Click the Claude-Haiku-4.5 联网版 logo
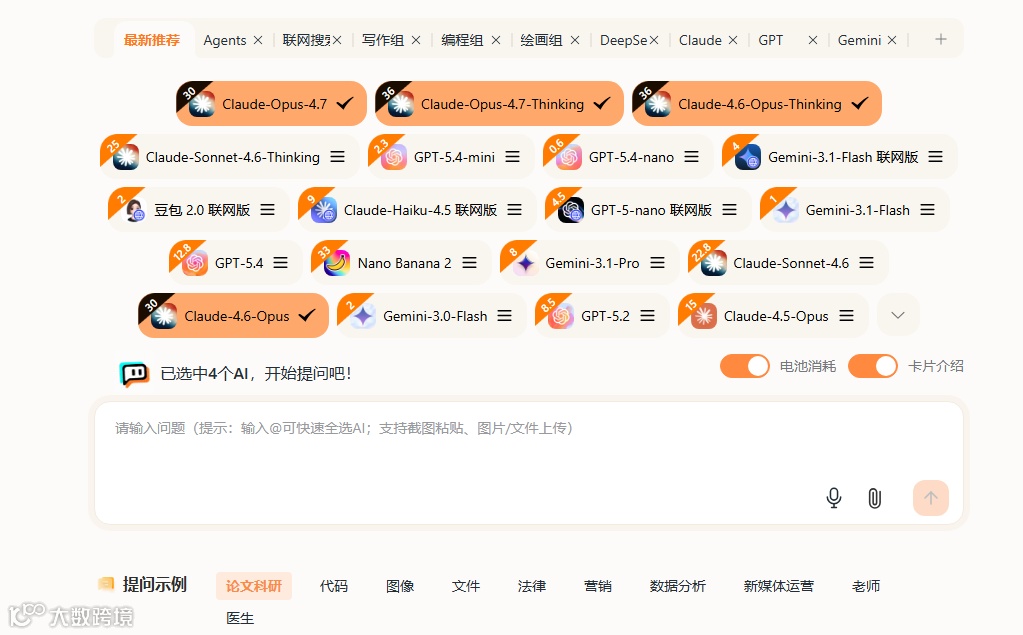 coord(324,210)
